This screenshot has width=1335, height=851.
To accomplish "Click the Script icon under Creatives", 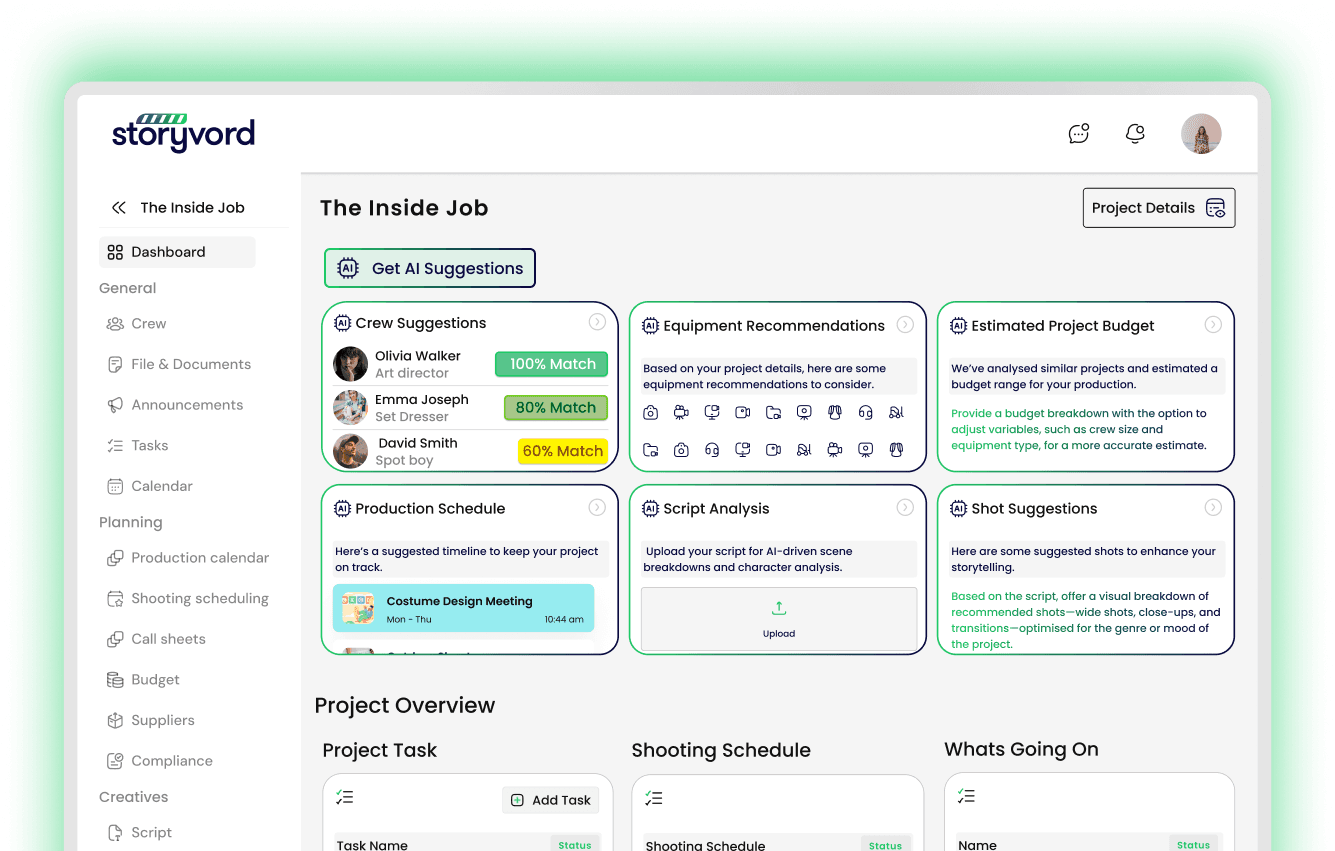I will click(117, 832).
